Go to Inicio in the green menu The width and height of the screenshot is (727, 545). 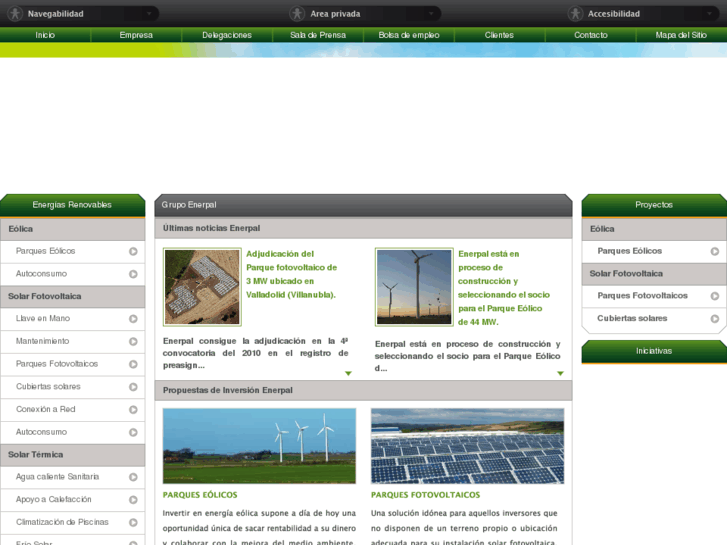(x=45, y=35)
